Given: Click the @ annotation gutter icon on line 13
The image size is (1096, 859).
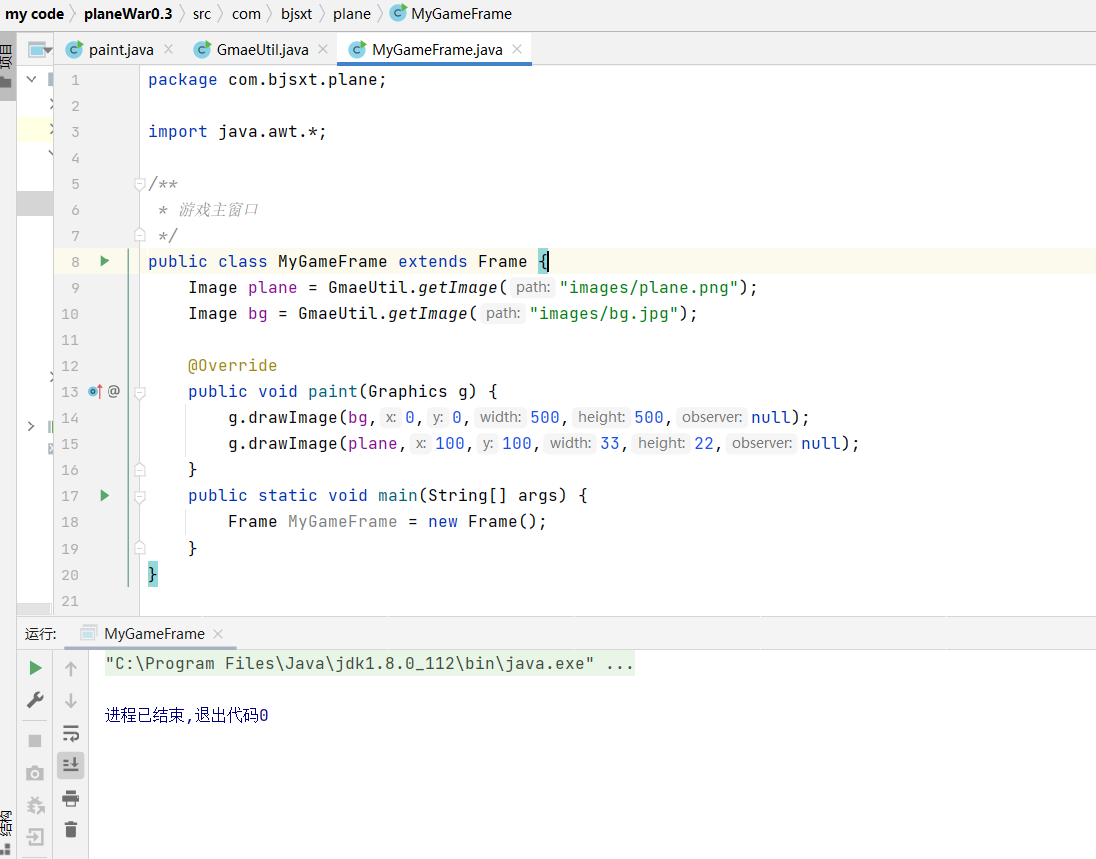Looking at the screenshot, I should tap(114, 391).
